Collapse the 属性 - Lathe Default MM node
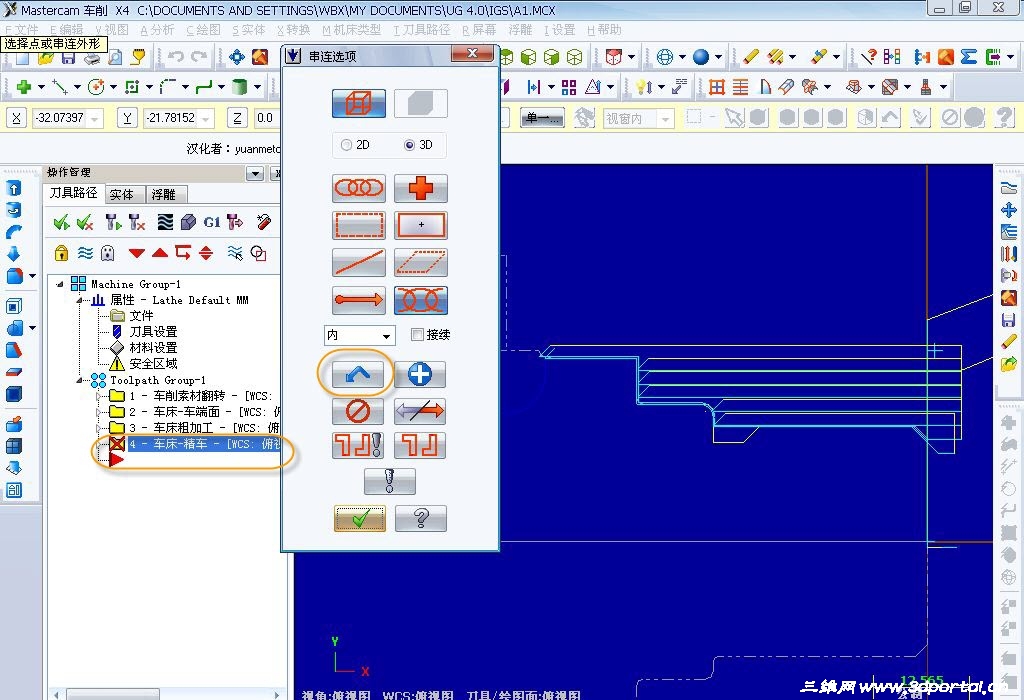 [80, 300]
